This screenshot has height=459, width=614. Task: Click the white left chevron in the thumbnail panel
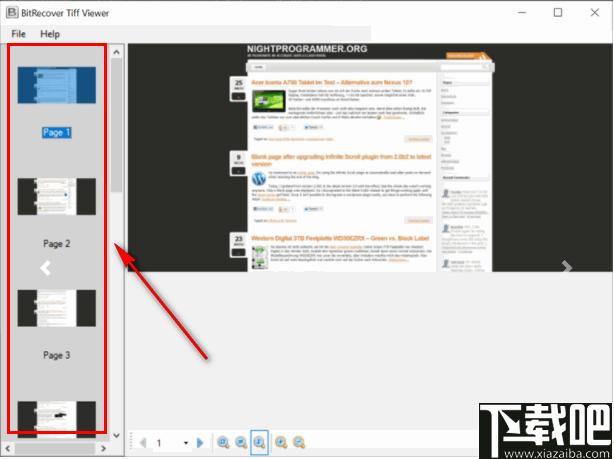tap(45, 268)
